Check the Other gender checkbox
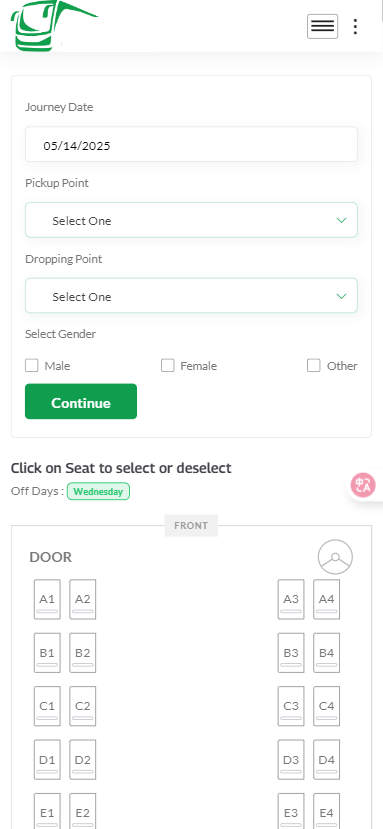This screenshot has width=383, height=829. tap(314, 365)
